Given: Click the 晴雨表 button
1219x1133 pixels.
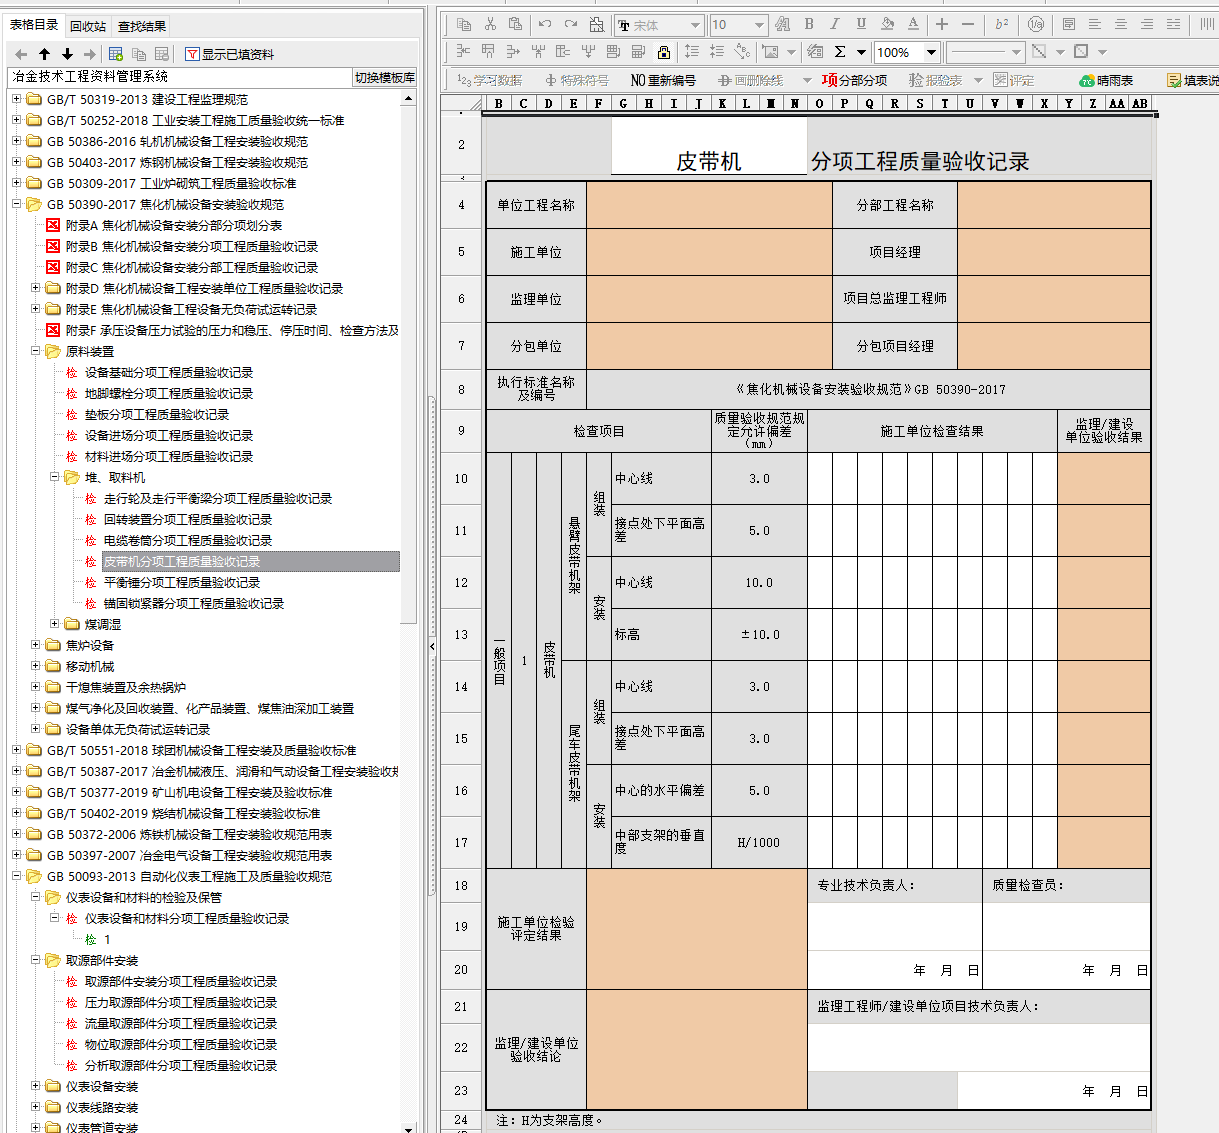Looking at the screenshot, I should (x=1106, y=80).
